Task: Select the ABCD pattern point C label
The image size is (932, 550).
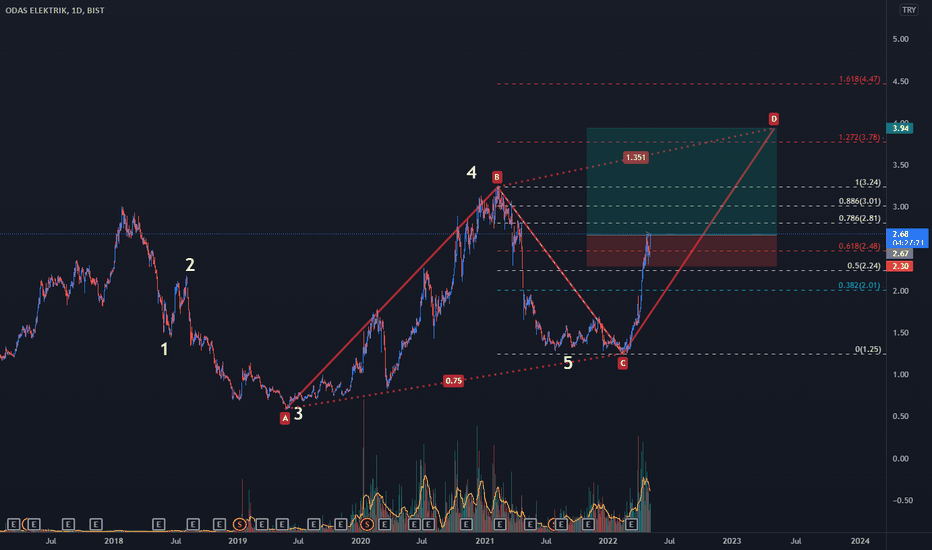Action: 622,363
